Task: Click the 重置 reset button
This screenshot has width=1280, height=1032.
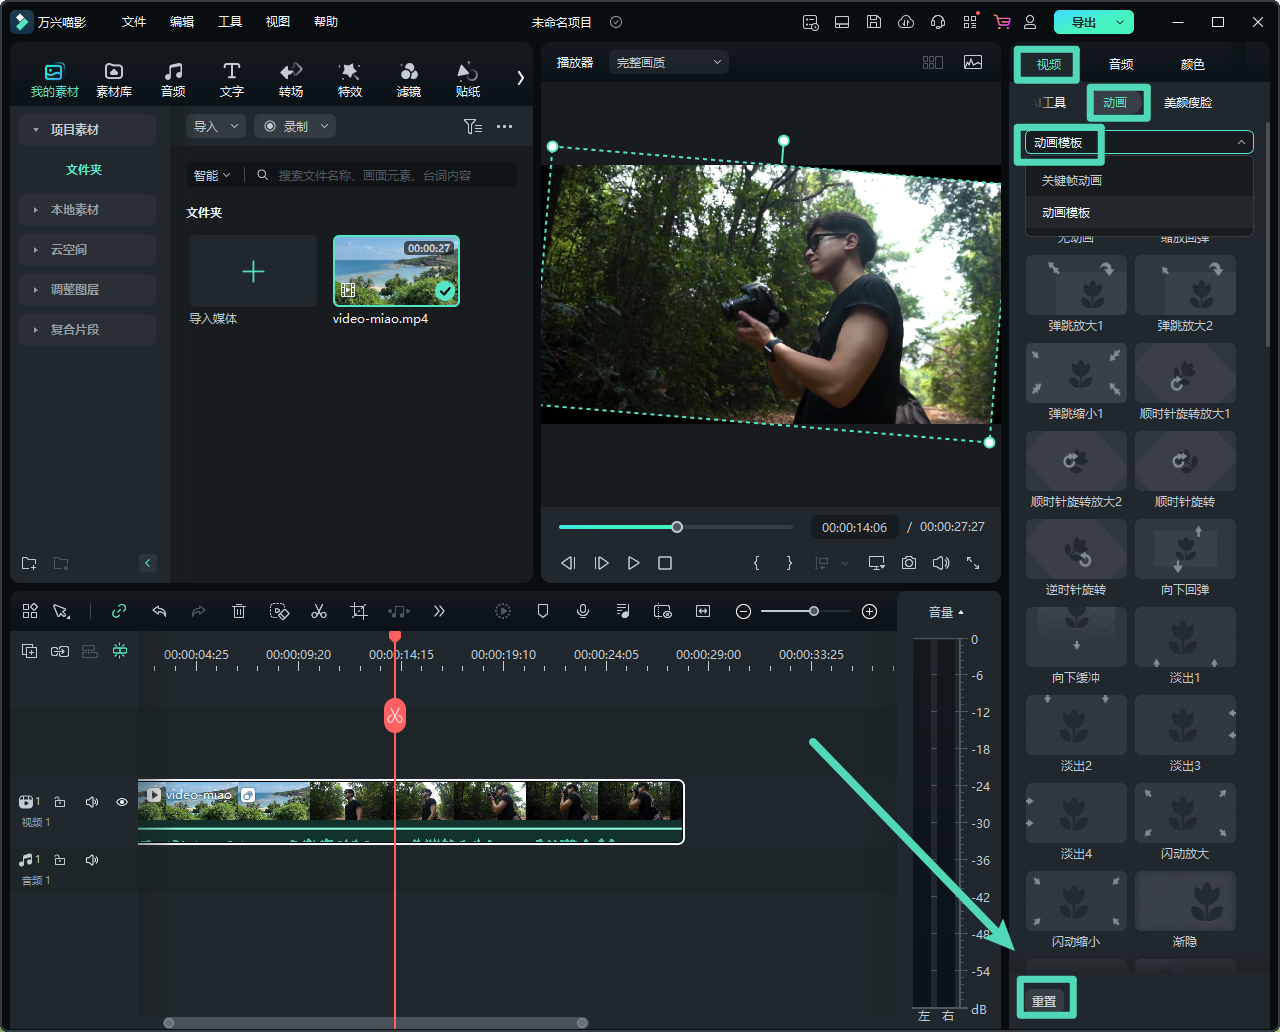Action: pyautogui.click(x=1045, y=1001)
